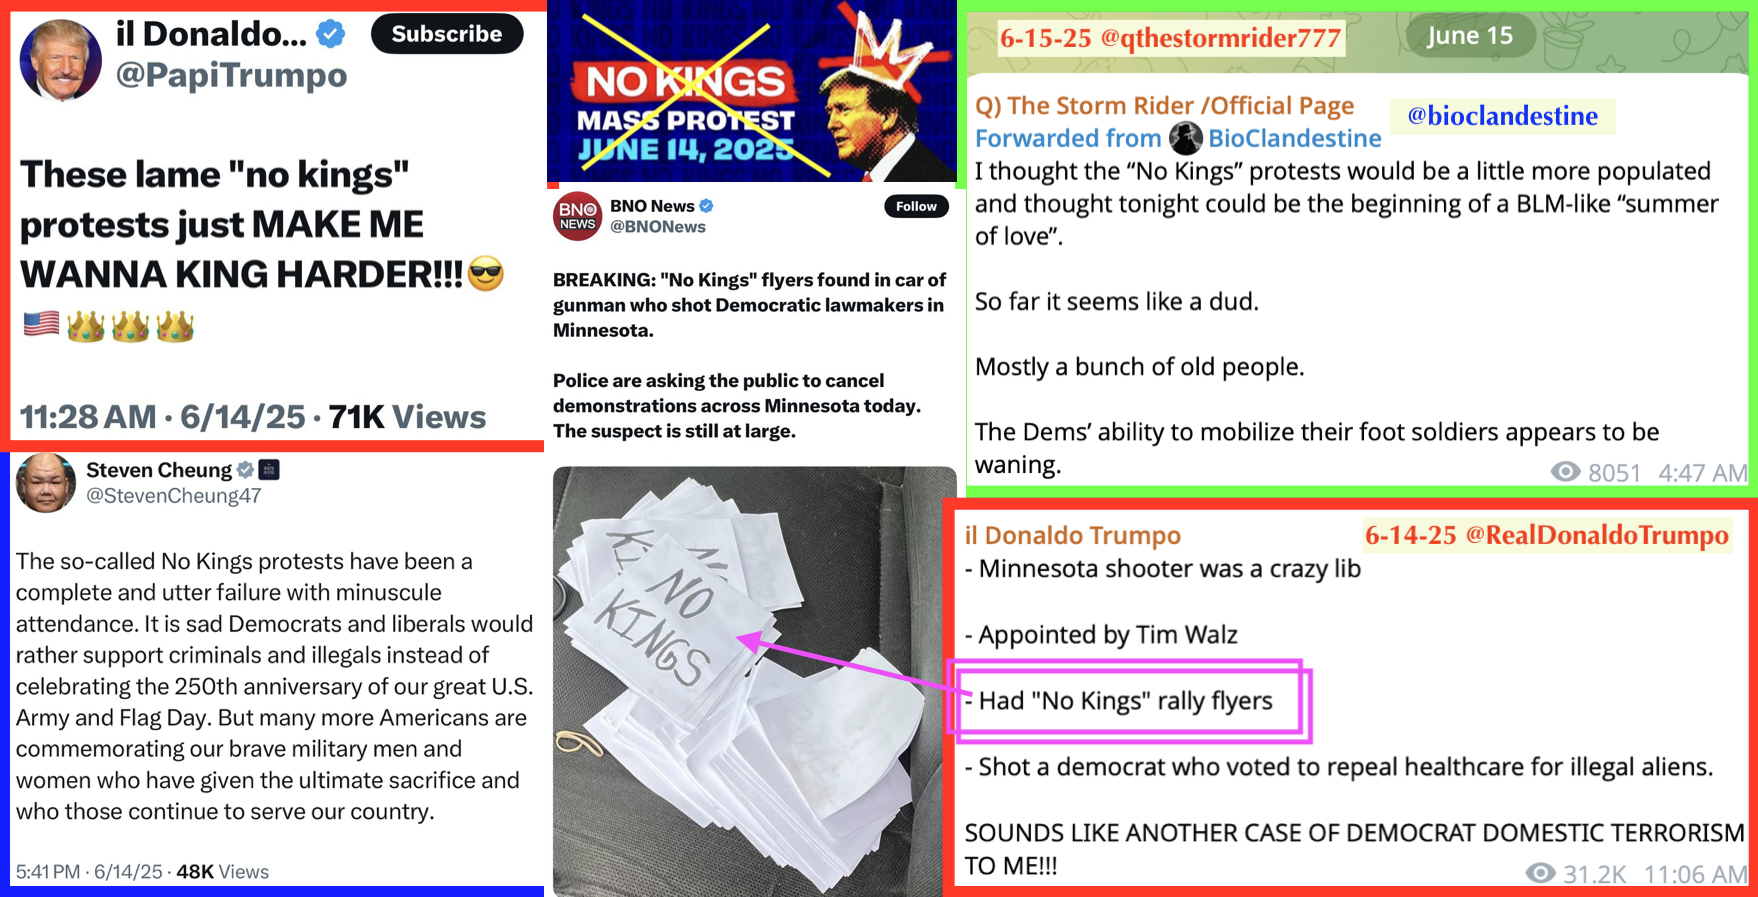Open BNO News red logo avatar
The image size is (1758, 897).
(x=578, y=216)
